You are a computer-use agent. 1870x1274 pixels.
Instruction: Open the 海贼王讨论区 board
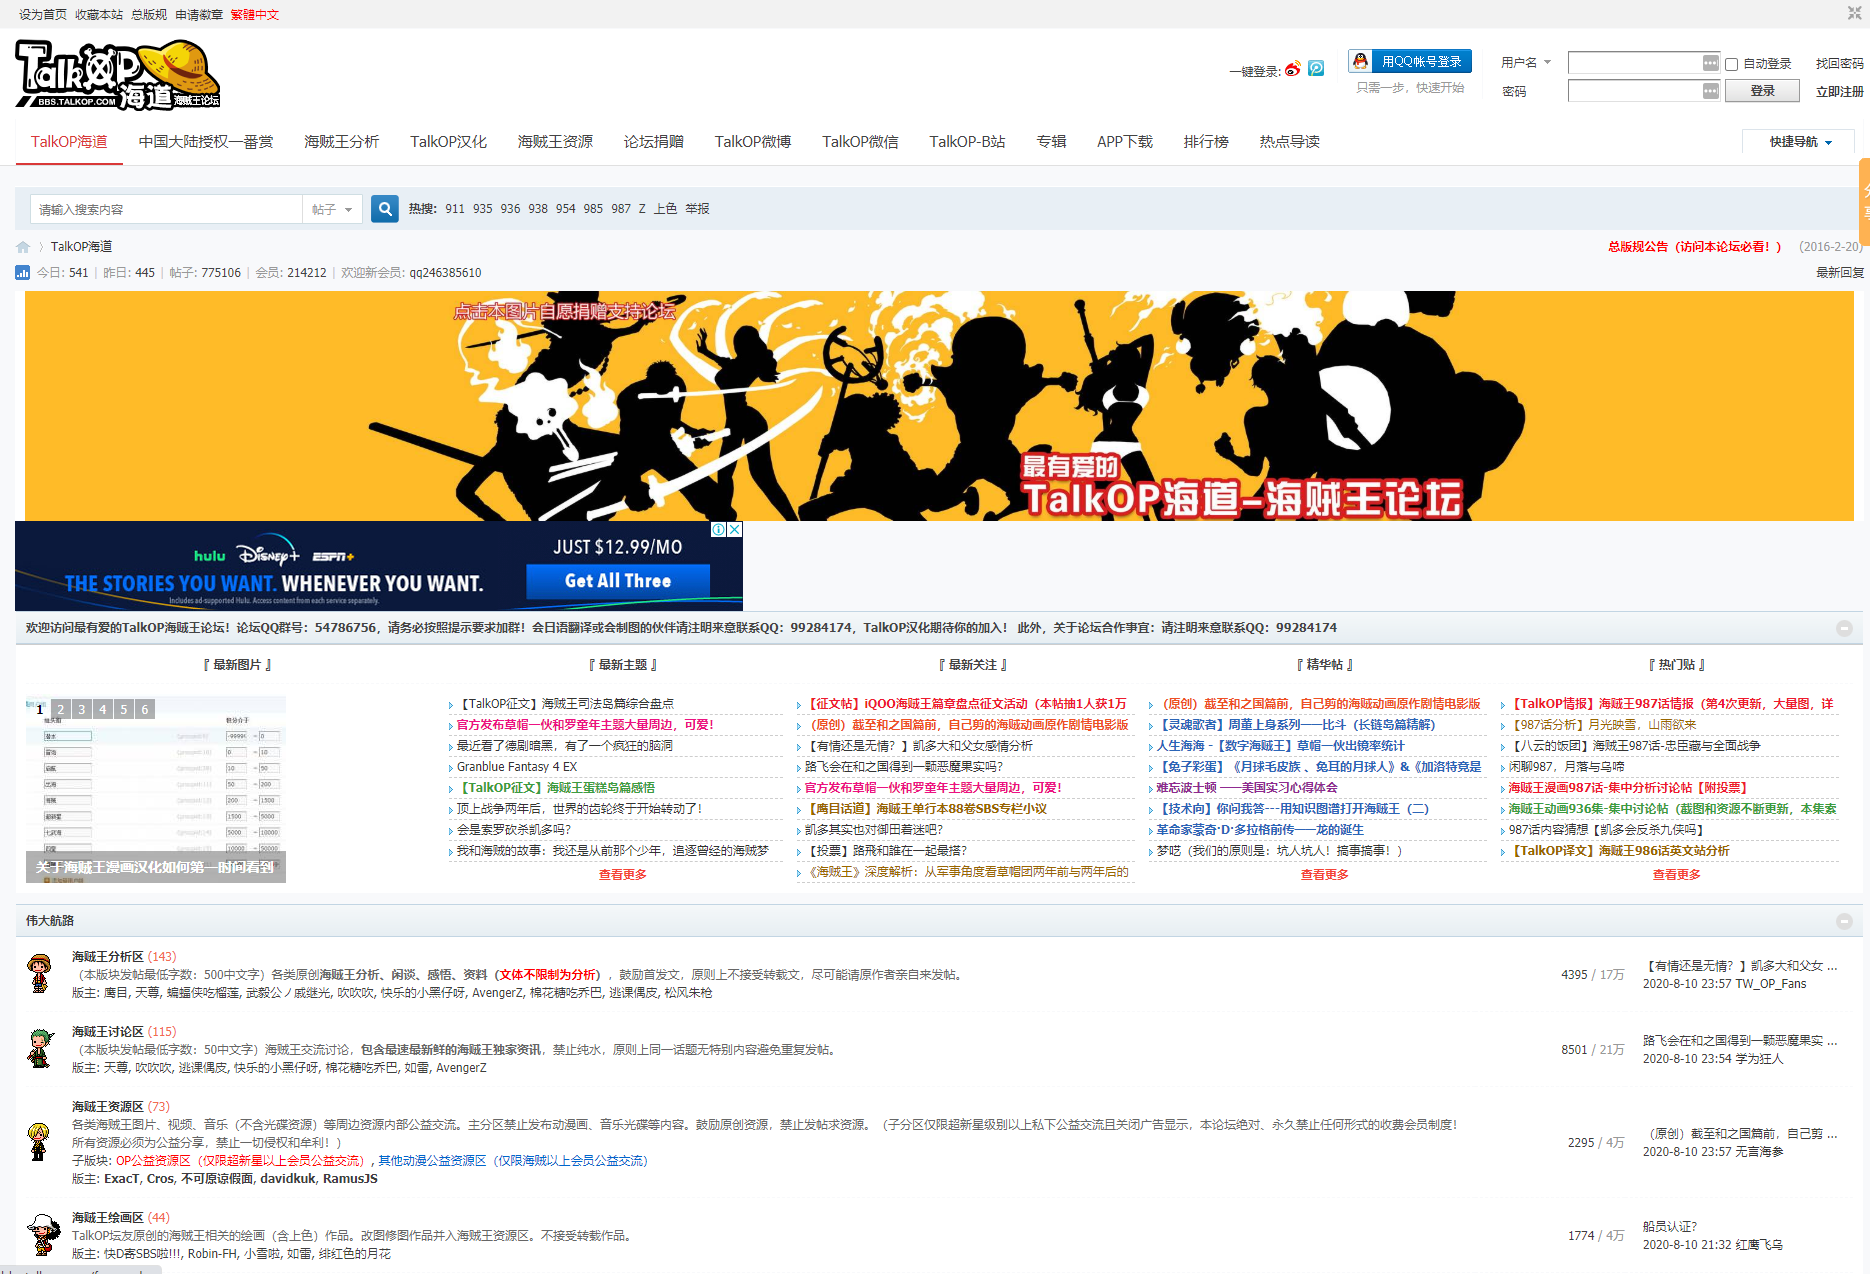pos(108,1032)
